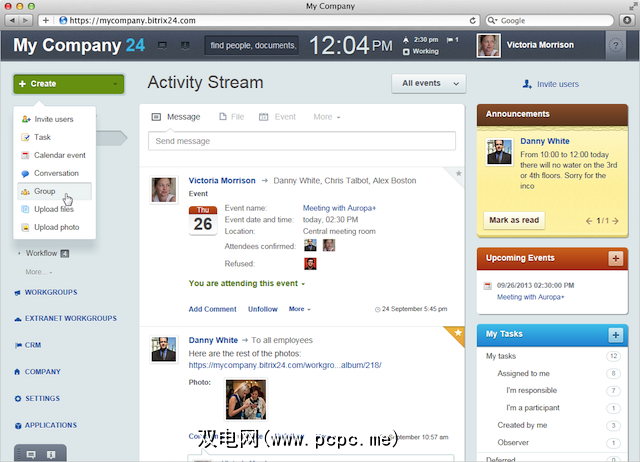640x462 pixels.
Task: Expand the More... sidebar menu
Action: (39, 272)
